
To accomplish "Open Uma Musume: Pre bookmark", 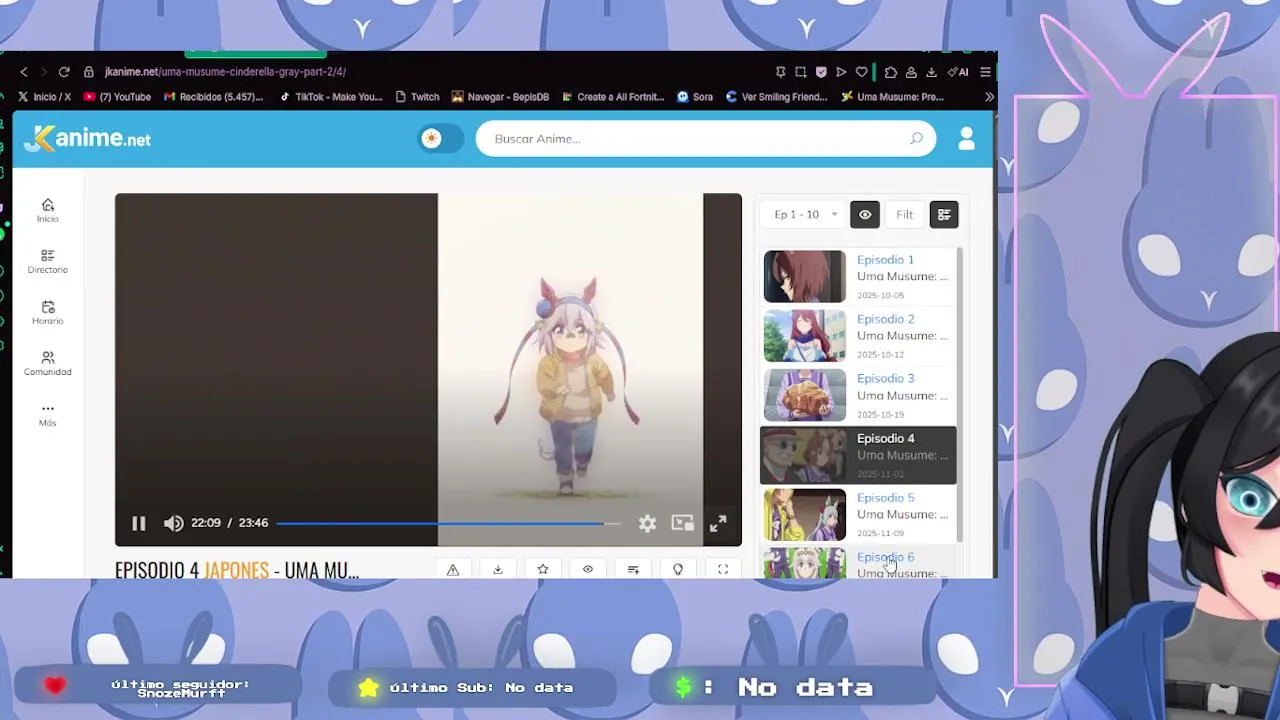I will pyautogui.click(x=893, y=97).
